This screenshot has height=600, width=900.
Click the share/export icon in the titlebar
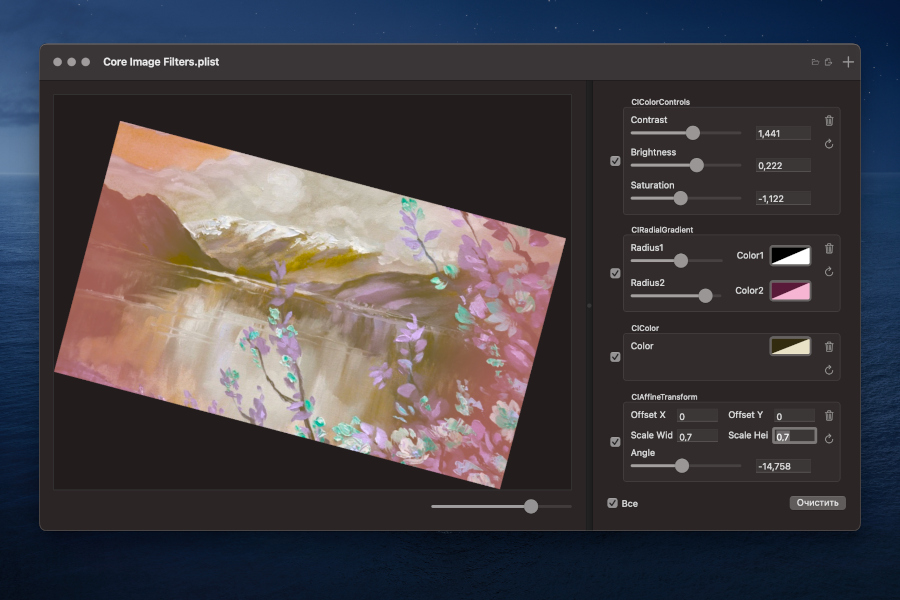(x=829, y=61)
